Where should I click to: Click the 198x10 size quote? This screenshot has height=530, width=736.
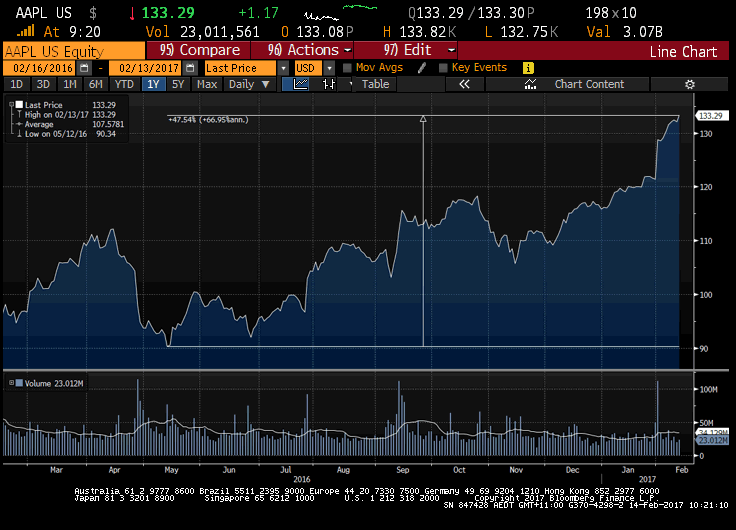611,13
